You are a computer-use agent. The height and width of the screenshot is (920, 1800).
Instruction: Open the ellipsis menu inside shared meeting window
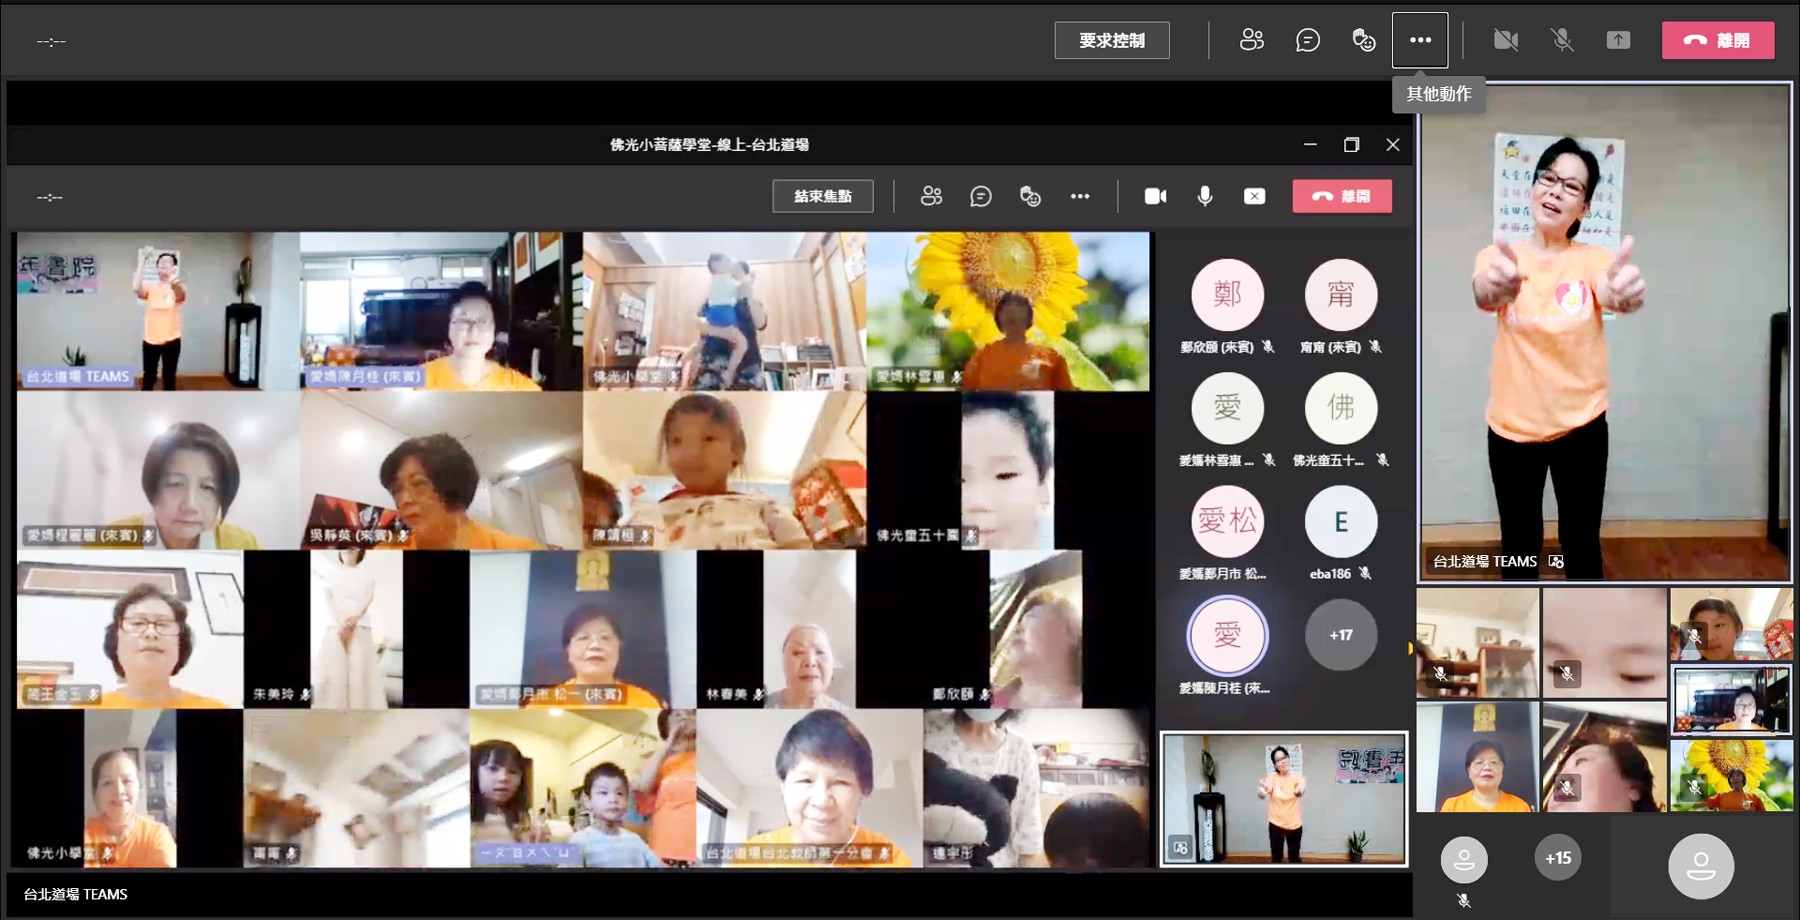pos(1080,197)
